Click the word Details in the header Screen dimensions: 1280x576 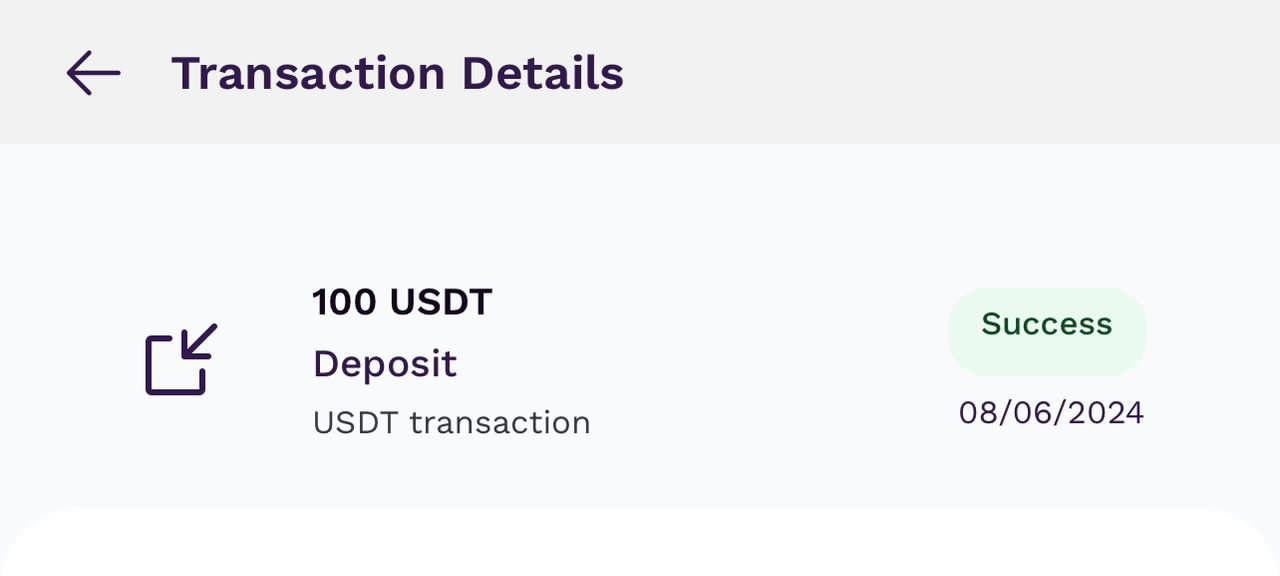[x=542, y=74]
